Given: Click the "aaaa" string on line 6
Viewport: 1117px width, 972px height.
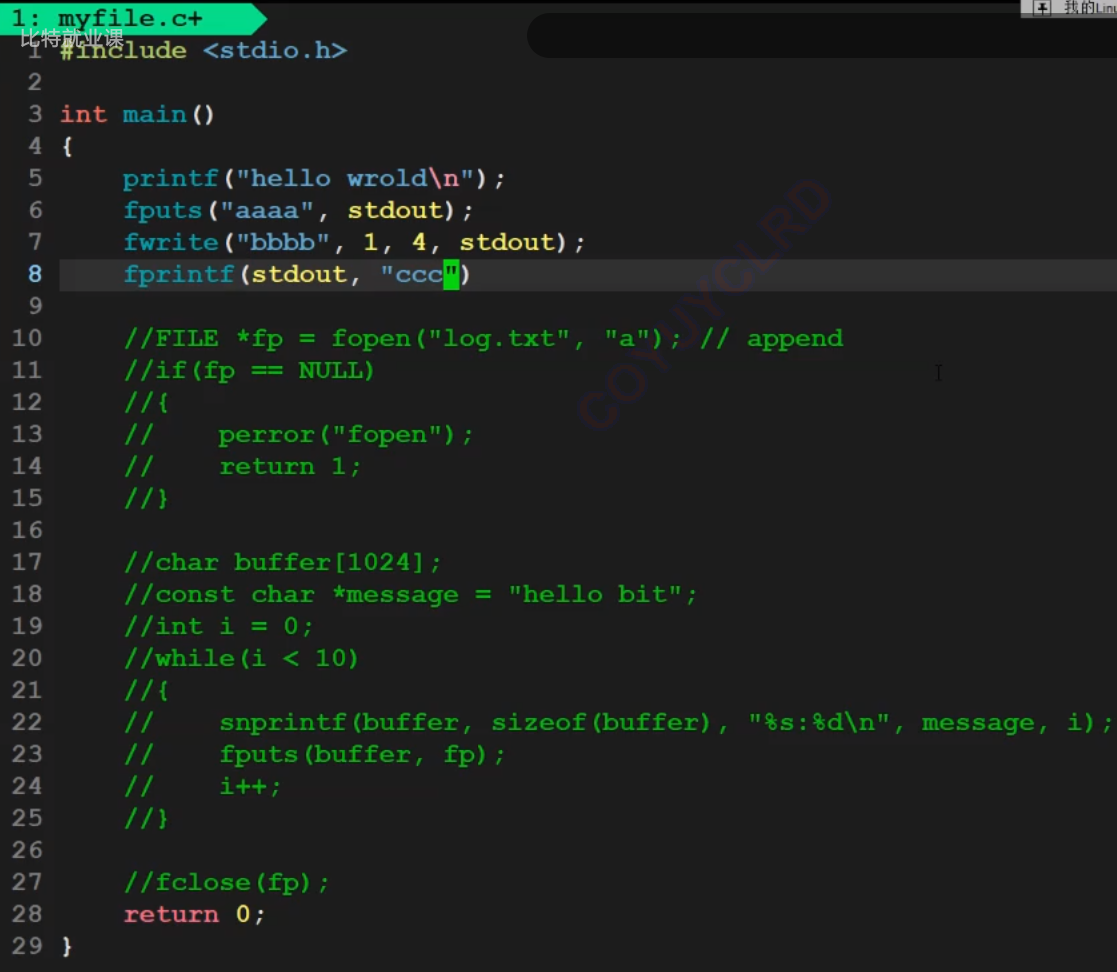Looking at the screenshot, I should pyautogui.click(x=266, y=210).
